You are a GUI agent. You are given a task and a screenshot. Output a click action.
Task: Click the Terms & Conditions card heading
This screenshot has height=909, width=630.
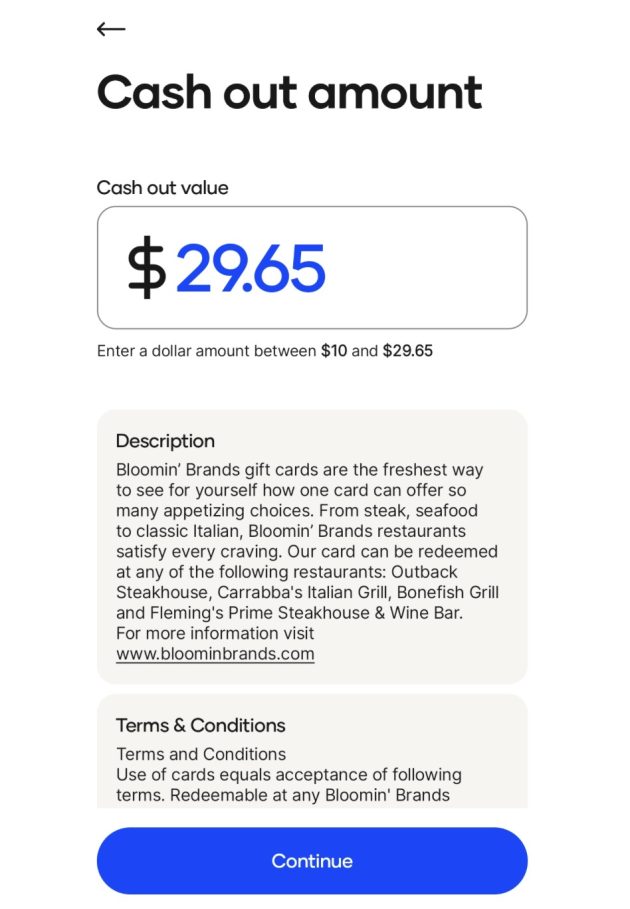pos(200,725)
